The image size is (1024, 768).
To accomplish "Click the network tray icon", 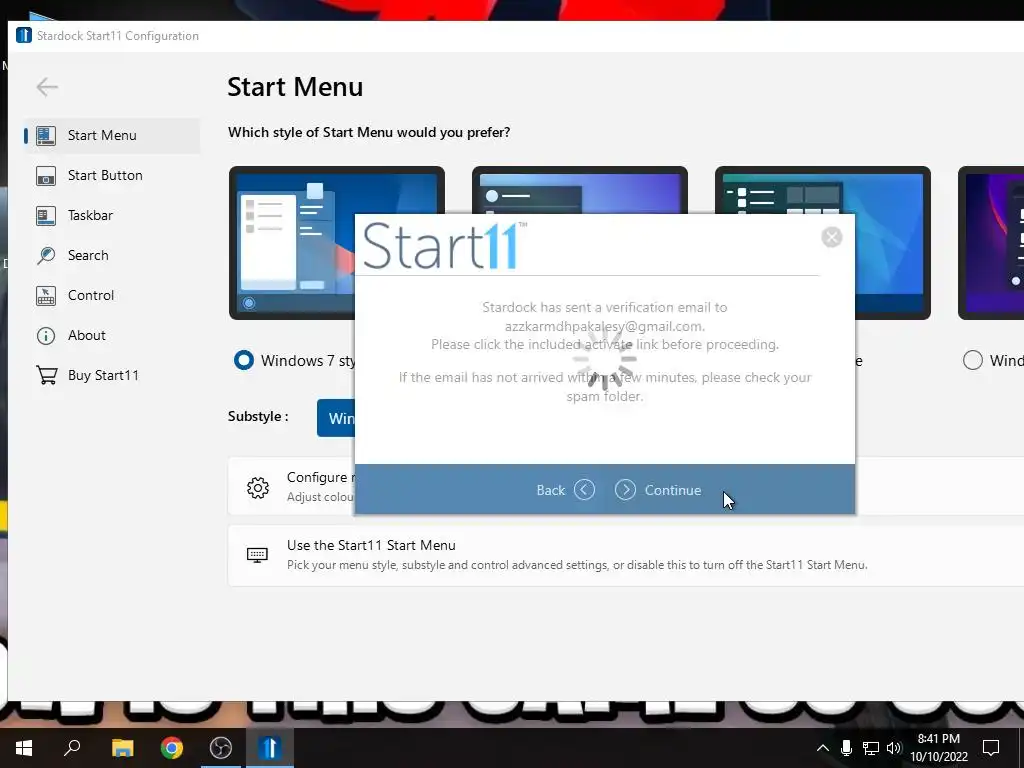I will click(x=871, y=748).
